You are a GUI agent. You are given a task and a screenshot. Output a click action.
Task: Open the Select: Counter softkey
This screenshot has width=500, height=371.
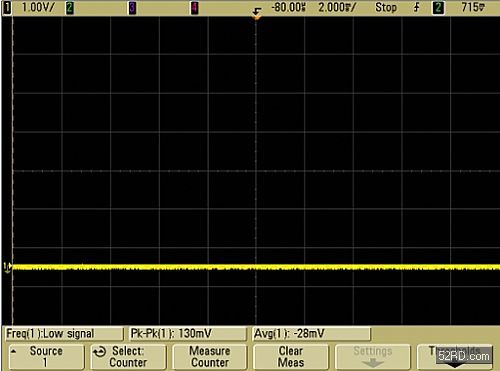click(x=128, y=357)
